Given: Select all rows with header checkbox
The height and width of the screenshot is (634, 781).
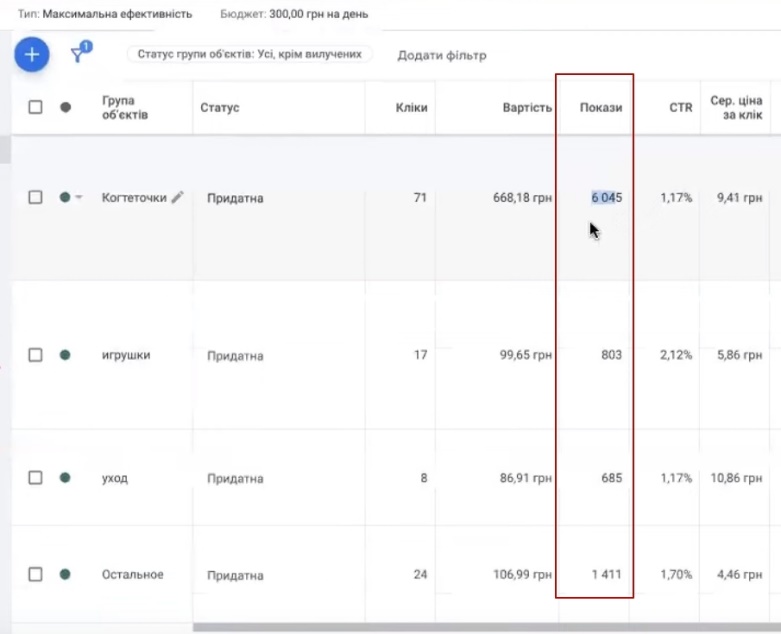Looking at the screenshot, I should 36,107.
